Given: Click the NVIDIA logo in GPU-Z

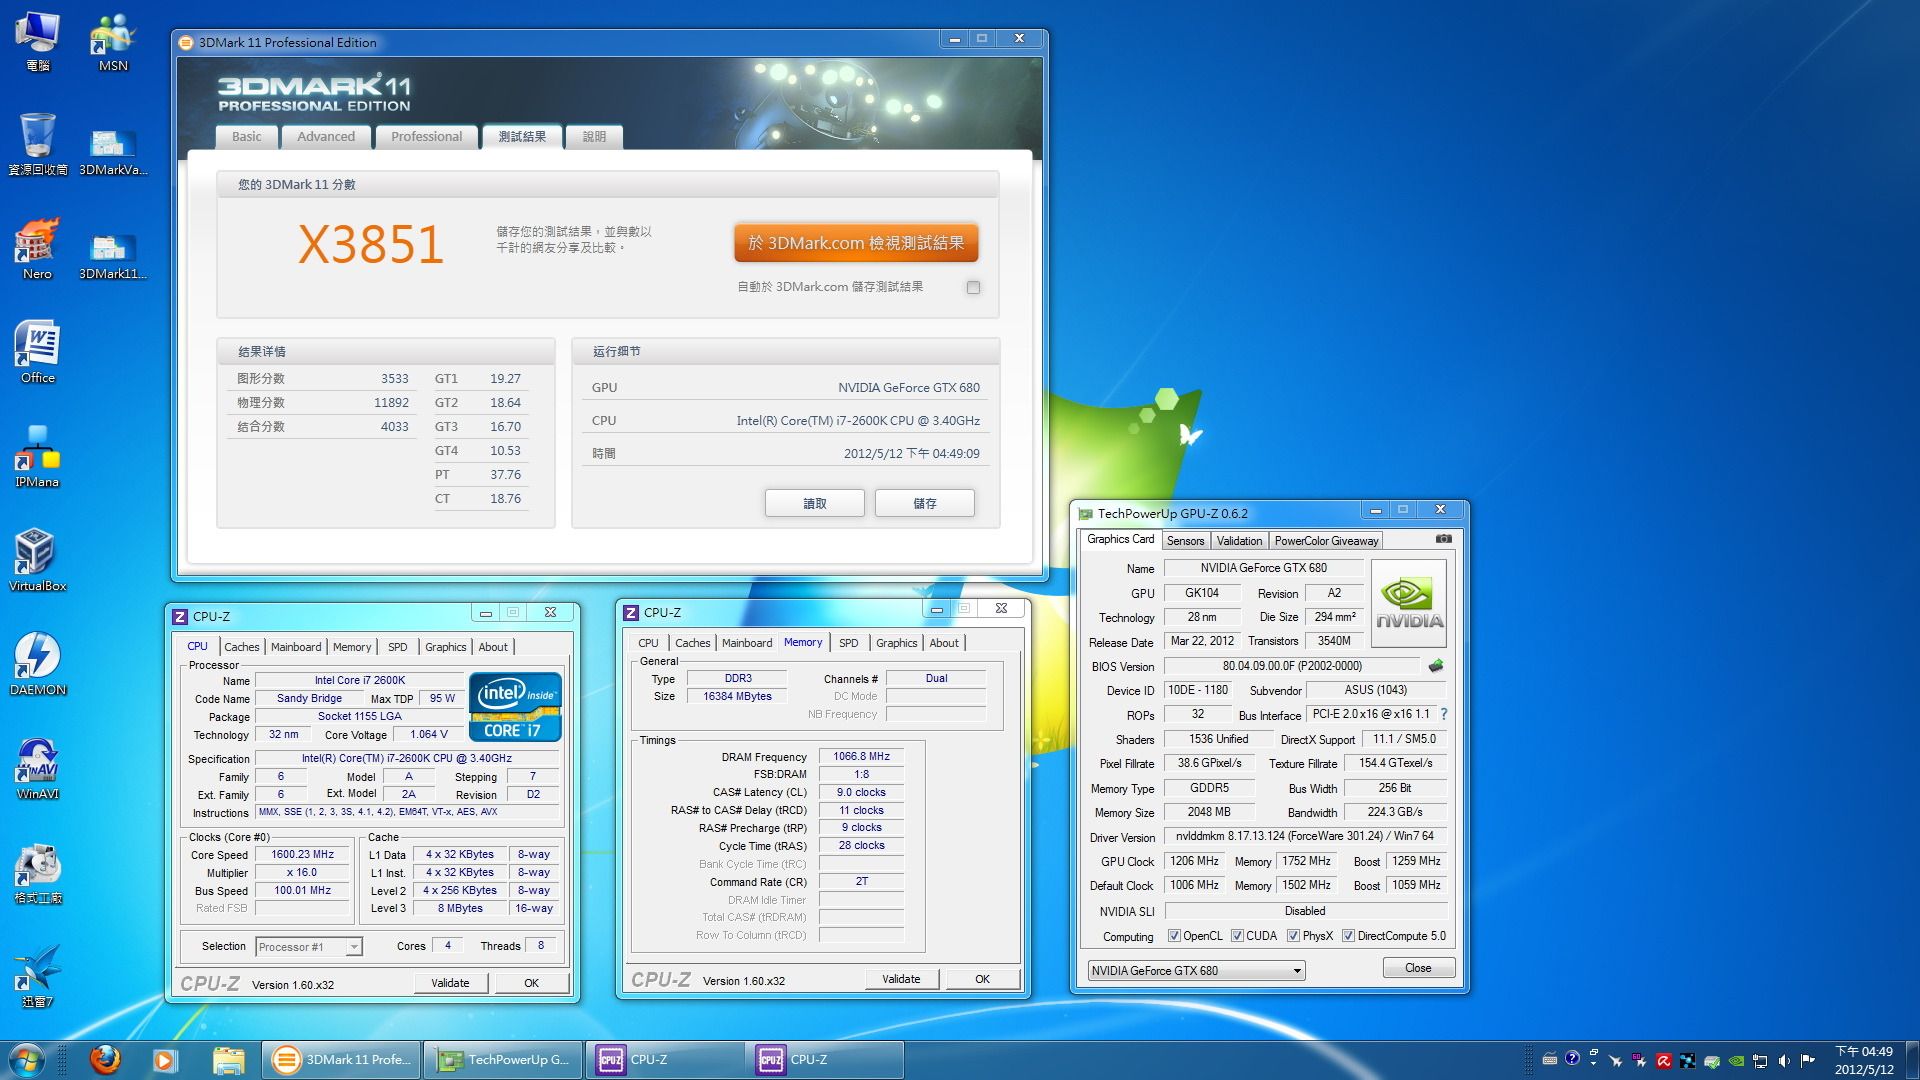Looking at the screenshot, I should click(x=1409, y=604).
